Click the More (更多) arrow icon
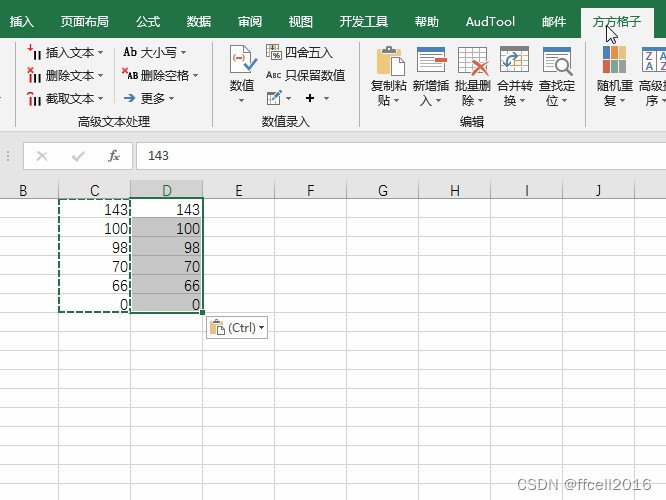 (130, 98)
